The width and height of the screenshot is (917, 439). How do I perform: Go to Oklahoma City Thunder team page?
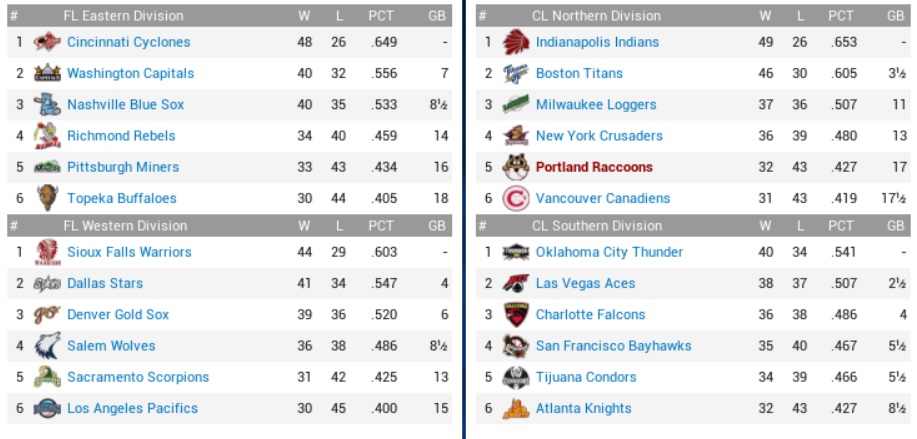click(x=609, y=252)
